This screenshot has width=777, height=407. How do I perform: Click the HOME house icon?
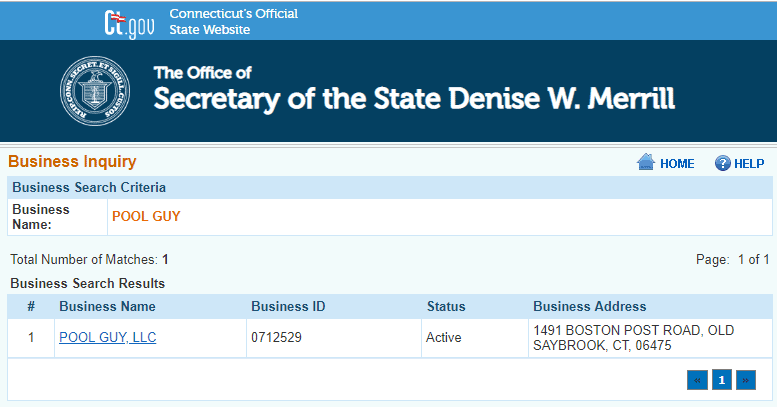[x=645, y=163]
